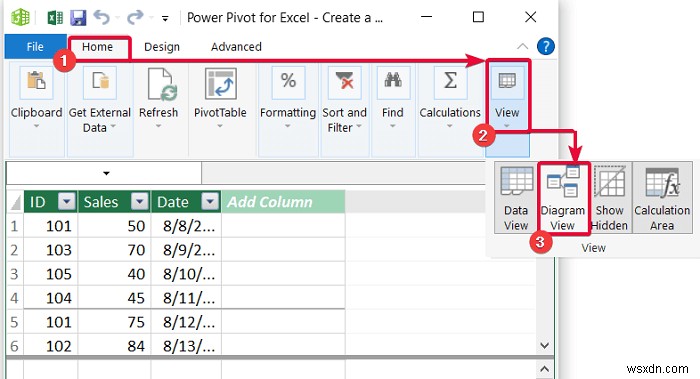Screen dimensions: 700x379
Task: Select cell with ID 104
Action: (x=51, y=298)
